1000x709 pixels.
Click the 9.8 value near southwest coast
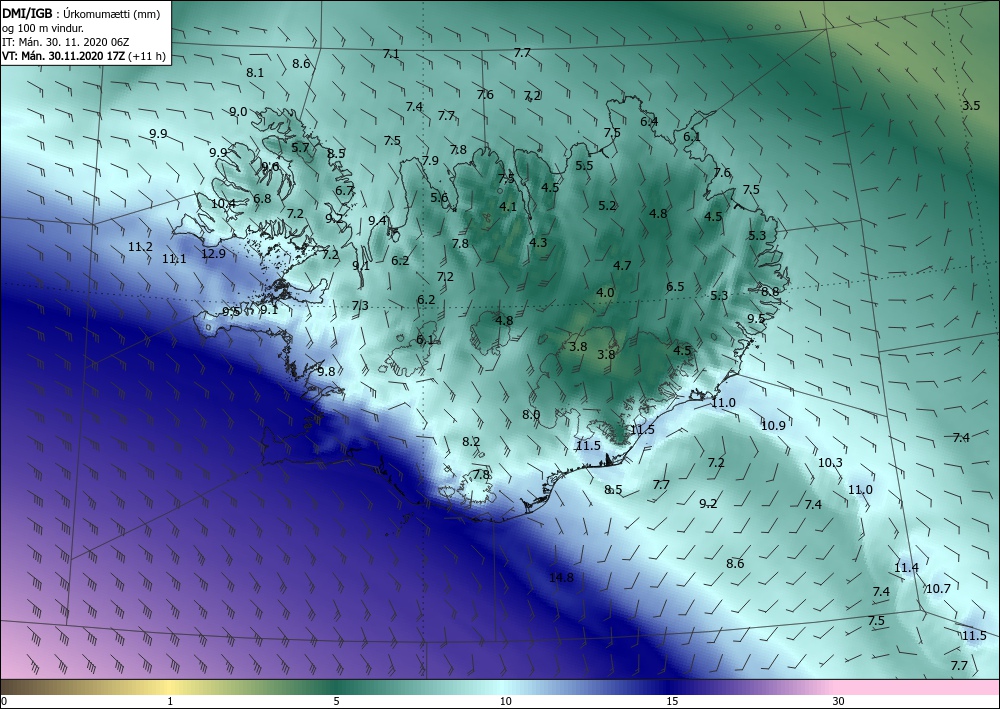coord(326,371)
